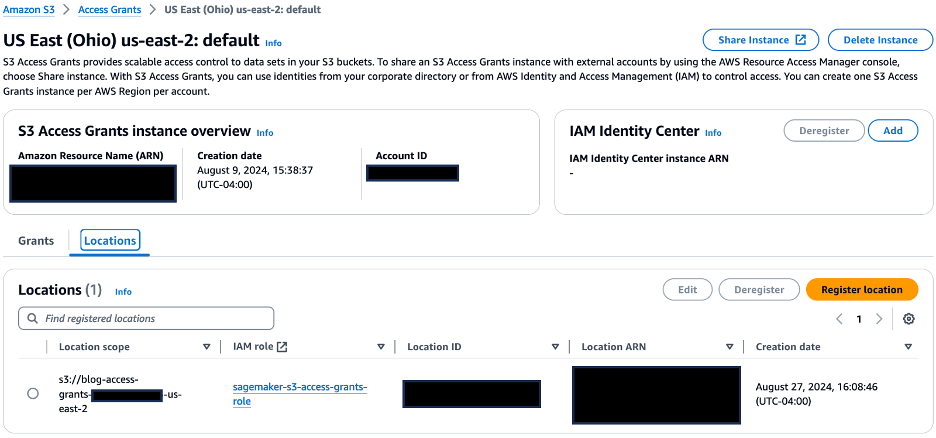Click Deregister in IAM Identity Center panel
The image size is (936, 438).
824,131
